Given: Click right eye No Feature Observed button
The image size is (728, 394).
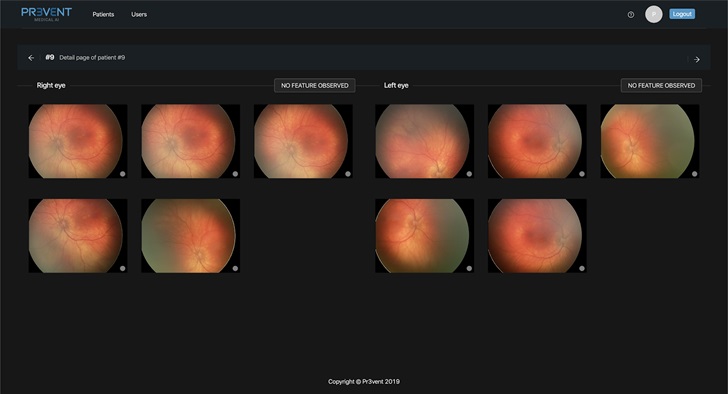Looking at the screenshot, I should 315,85.
